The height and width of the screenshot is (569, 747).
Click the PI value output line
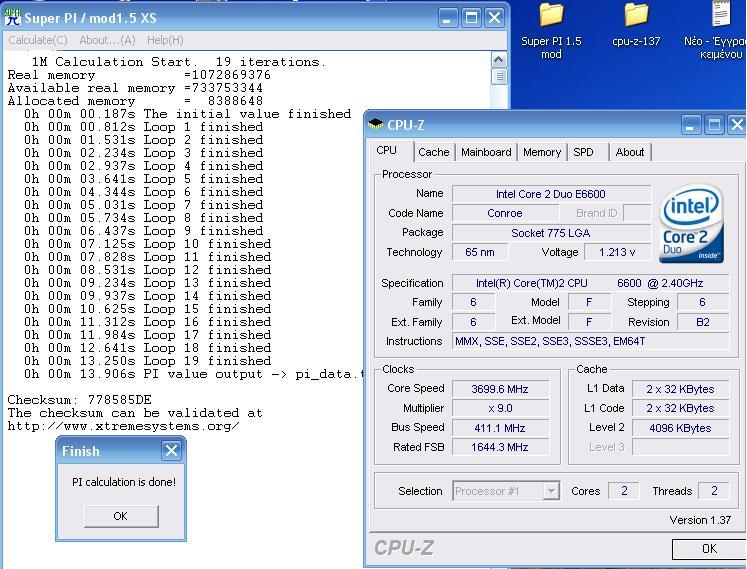(193, 374)
